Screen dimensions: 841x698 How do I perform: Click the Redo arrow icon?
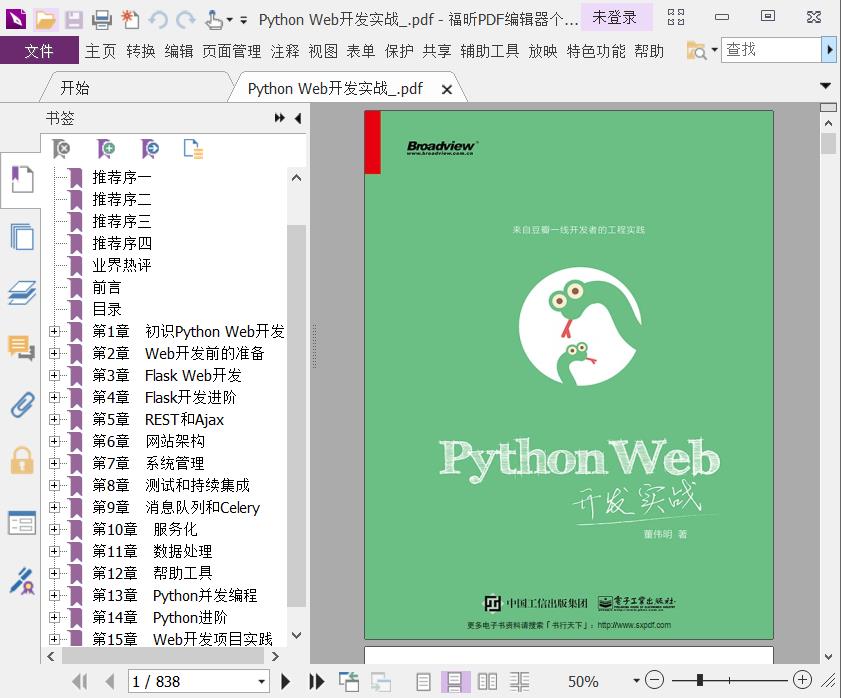(186, 20)
